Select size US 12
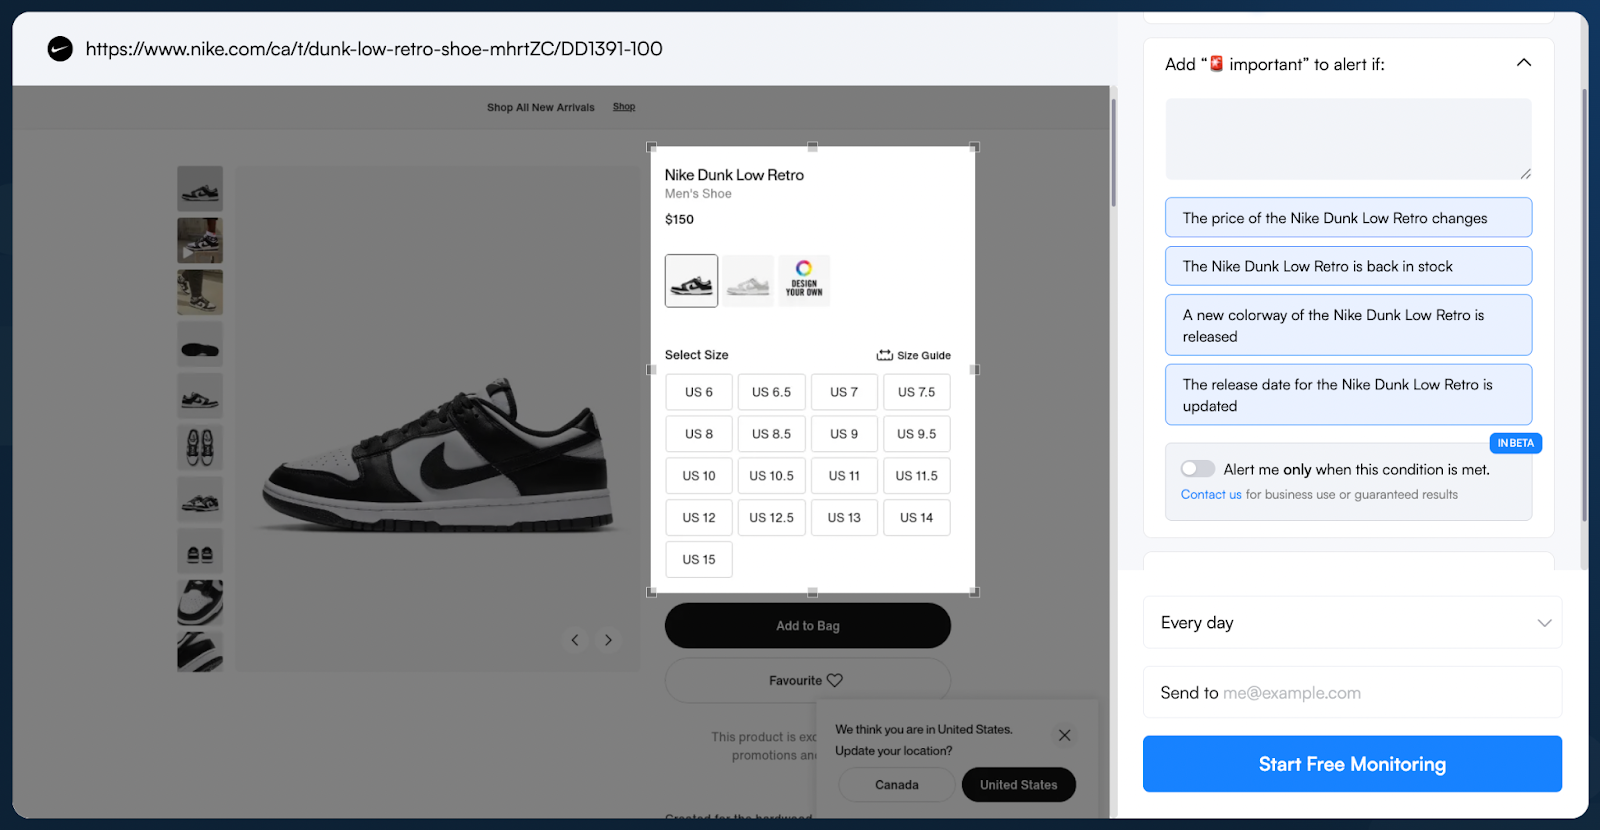The image size is (1600, 830). (x=699, y=518)
